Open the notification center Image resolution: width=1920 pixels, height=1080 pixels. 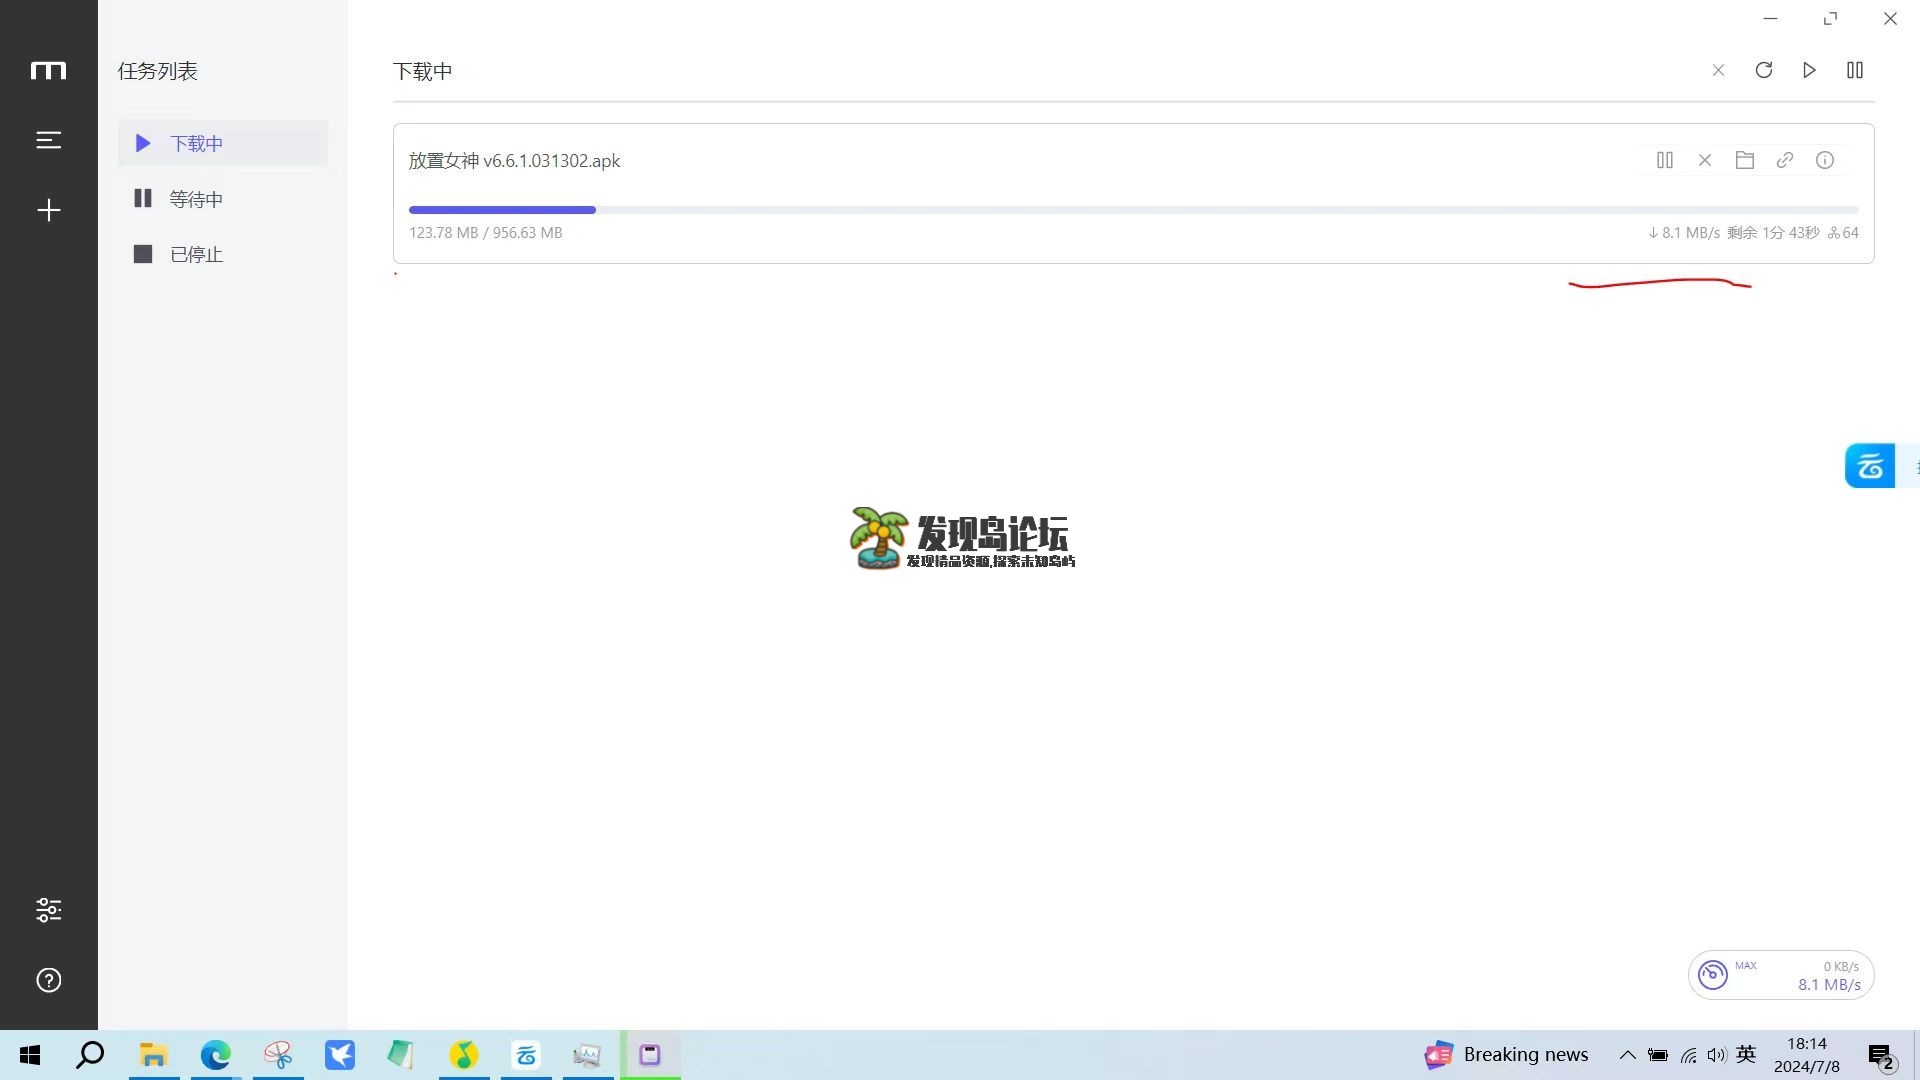coord(1881,1056)
